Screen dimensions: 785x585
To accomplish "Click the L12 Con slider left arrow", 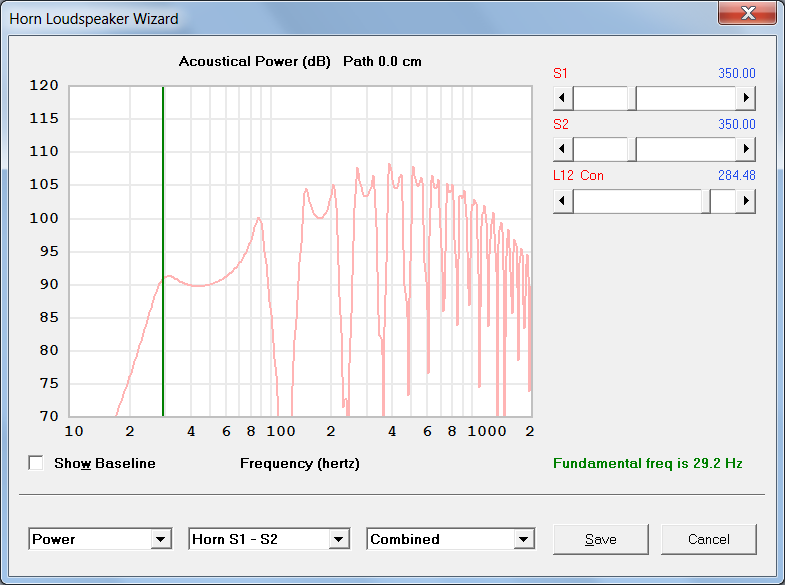I will (563, 201).
